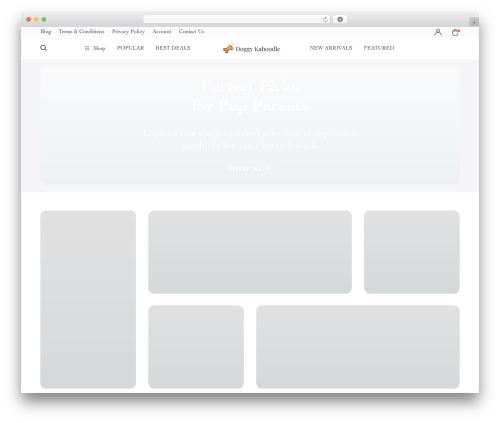Reload page using browser refresh icon

tap(325, 20)
